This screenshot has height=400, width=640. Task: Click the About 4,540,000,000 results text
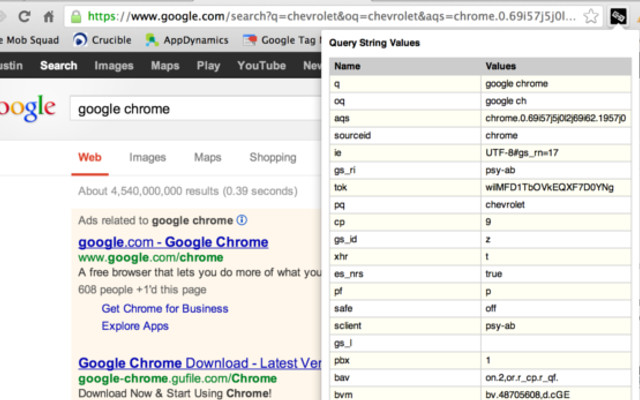point(188,191)
